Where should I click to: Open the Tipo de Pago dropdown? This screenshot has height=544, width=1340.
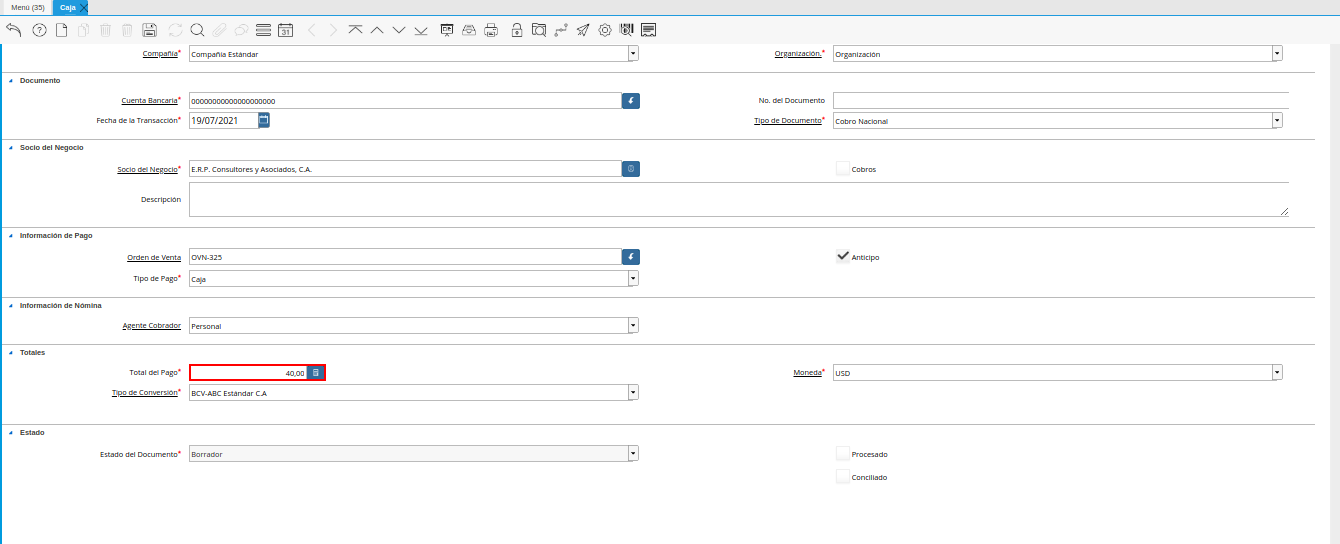[633, 279]
